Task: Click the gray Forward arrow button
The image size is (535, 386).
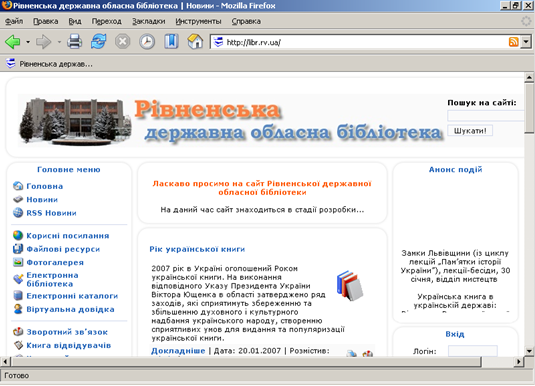Action: click(x=43, y=42)
